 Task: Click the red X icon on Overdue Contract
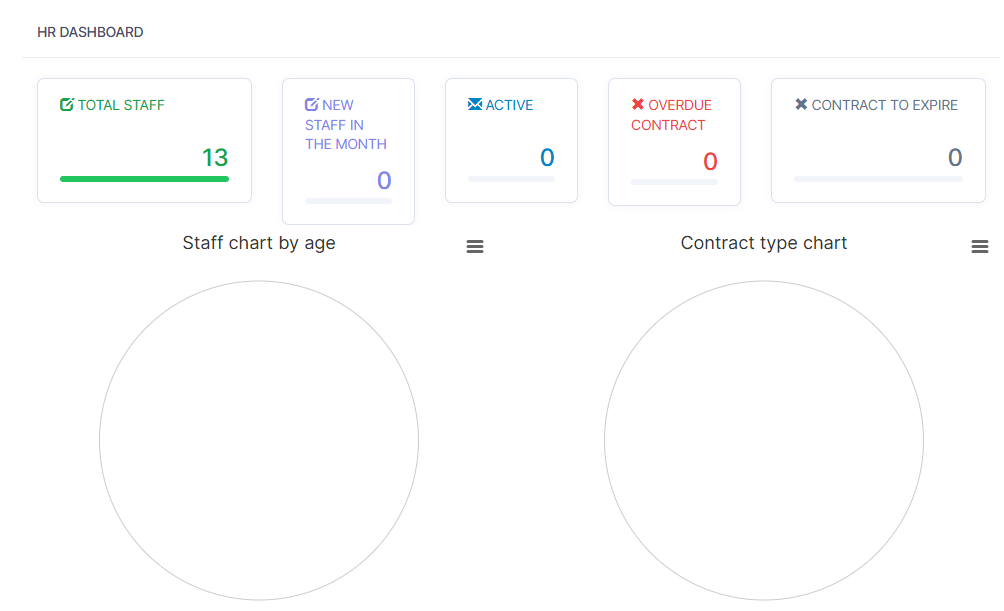(638, 105)
